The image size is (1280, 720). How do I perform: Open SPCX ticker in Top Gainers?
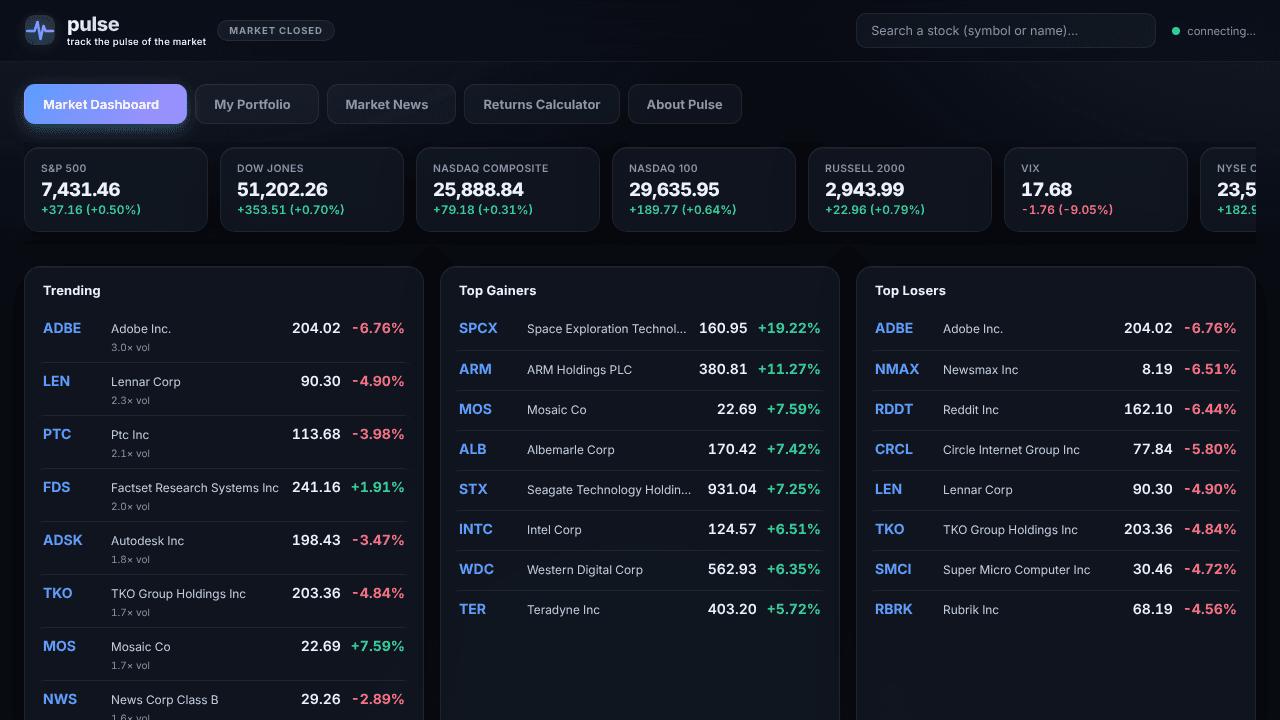(478, 328)
